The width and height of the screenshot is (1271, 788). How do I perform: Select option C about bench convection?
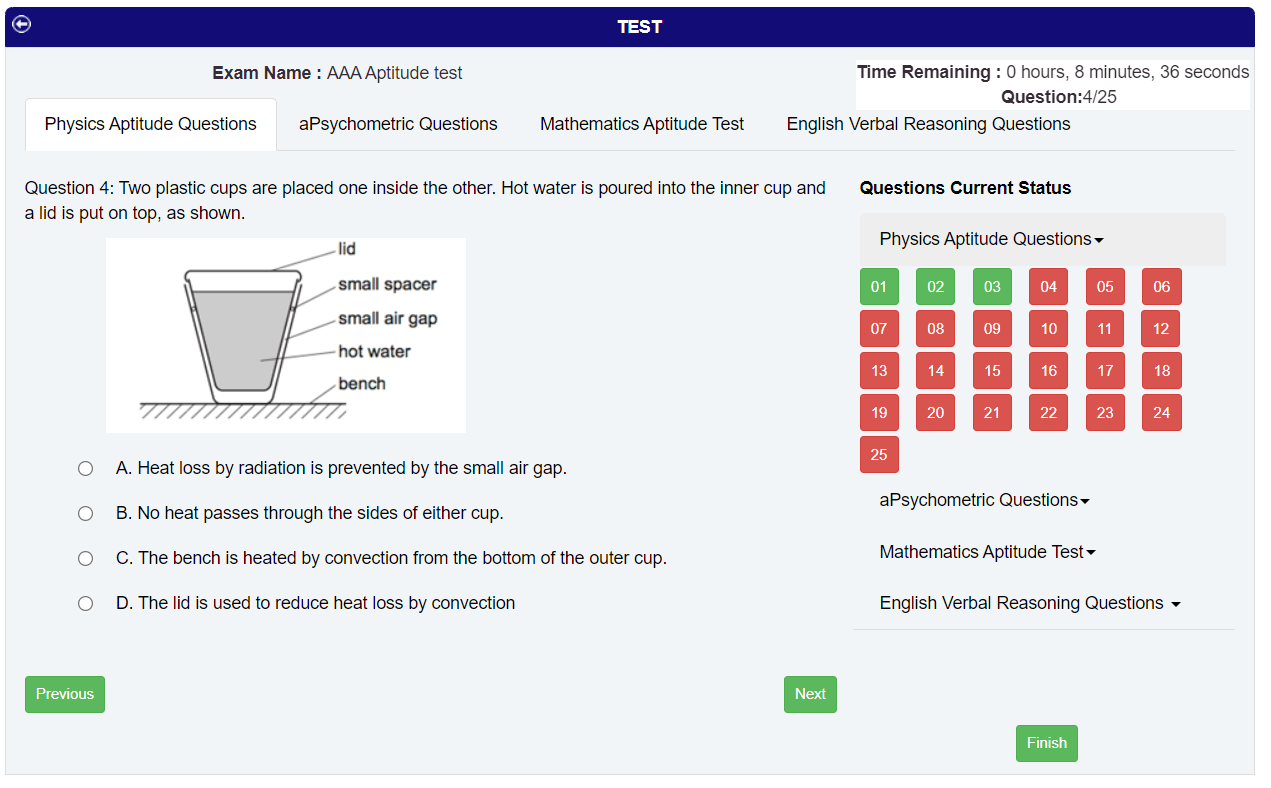click(86, 558)
